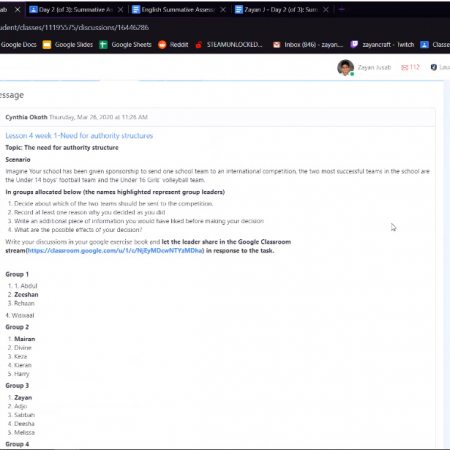Open the messages envelope icon showing 112

(405, 68)
